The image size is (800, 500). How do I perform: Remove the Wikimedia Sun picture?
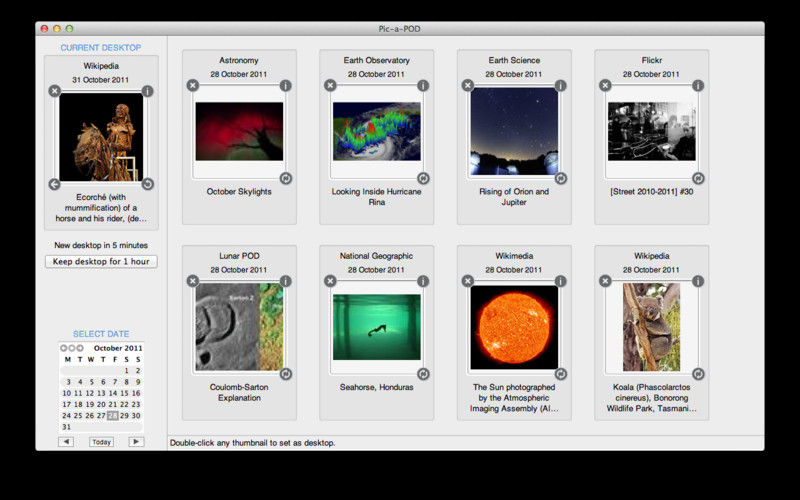(467, 281)
